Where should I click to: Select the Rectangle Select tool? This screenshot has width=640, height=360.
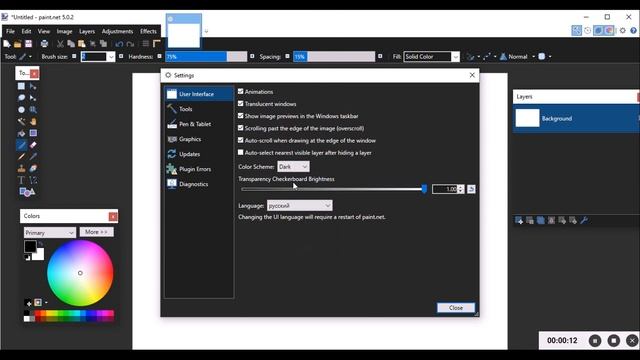coord(21,86)
